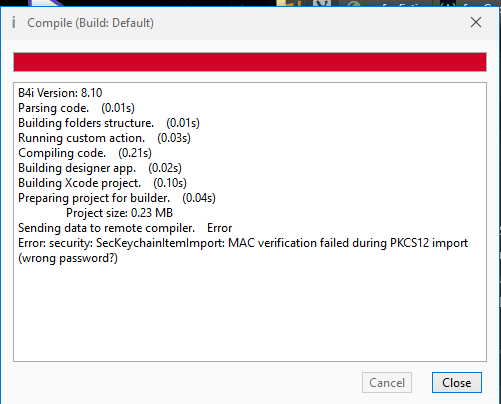Click the greyed-out Cancel button
The height and width of the screenshot is (404, 501).
click(x=387, y=382)
